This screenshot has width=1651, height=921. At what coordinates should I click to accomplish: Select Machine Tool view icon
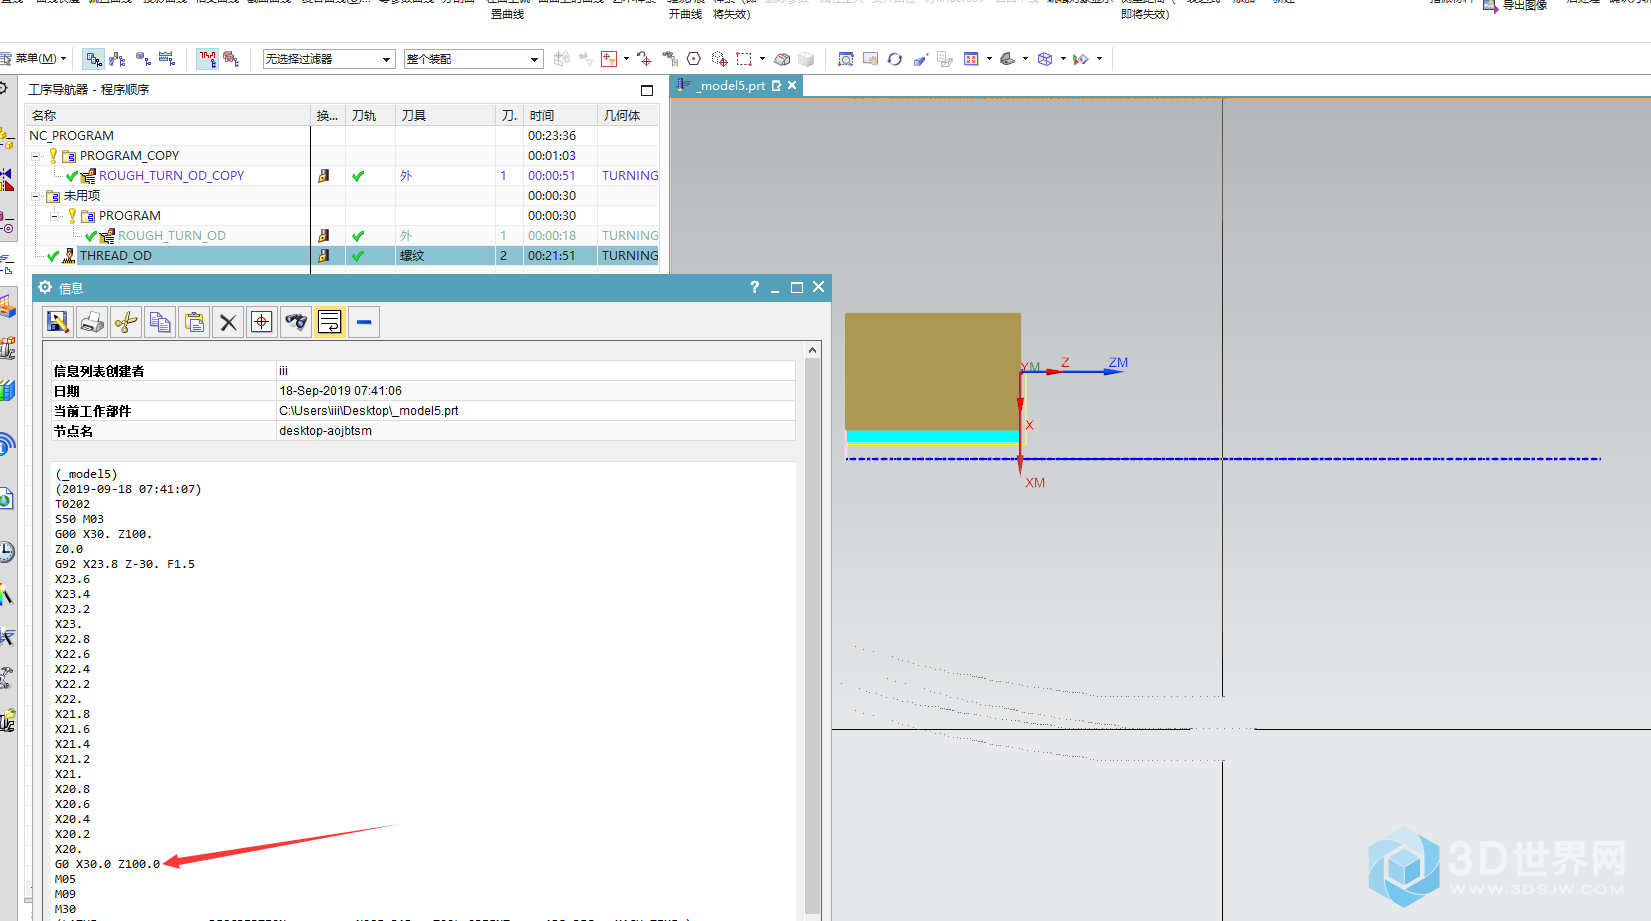coord(118,59)
